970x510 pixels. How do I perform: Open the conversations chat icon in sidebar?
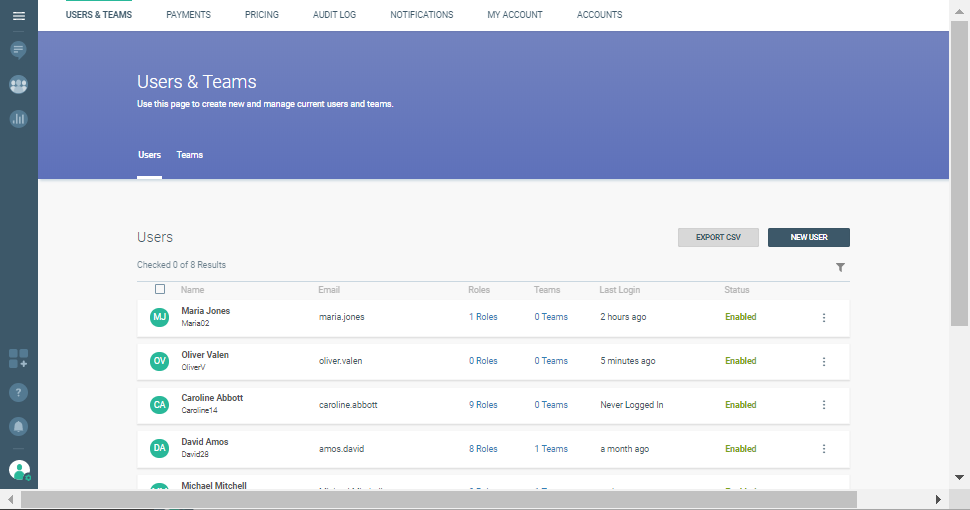coord(18,49)
